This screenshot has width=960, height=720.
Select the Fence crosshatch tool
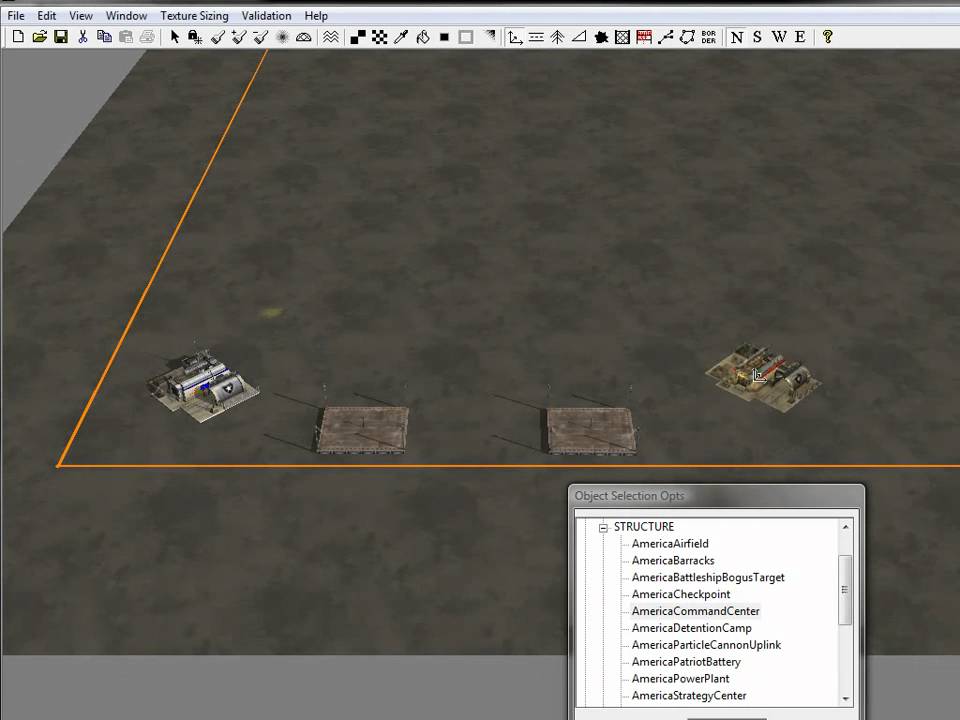[623, 37]
